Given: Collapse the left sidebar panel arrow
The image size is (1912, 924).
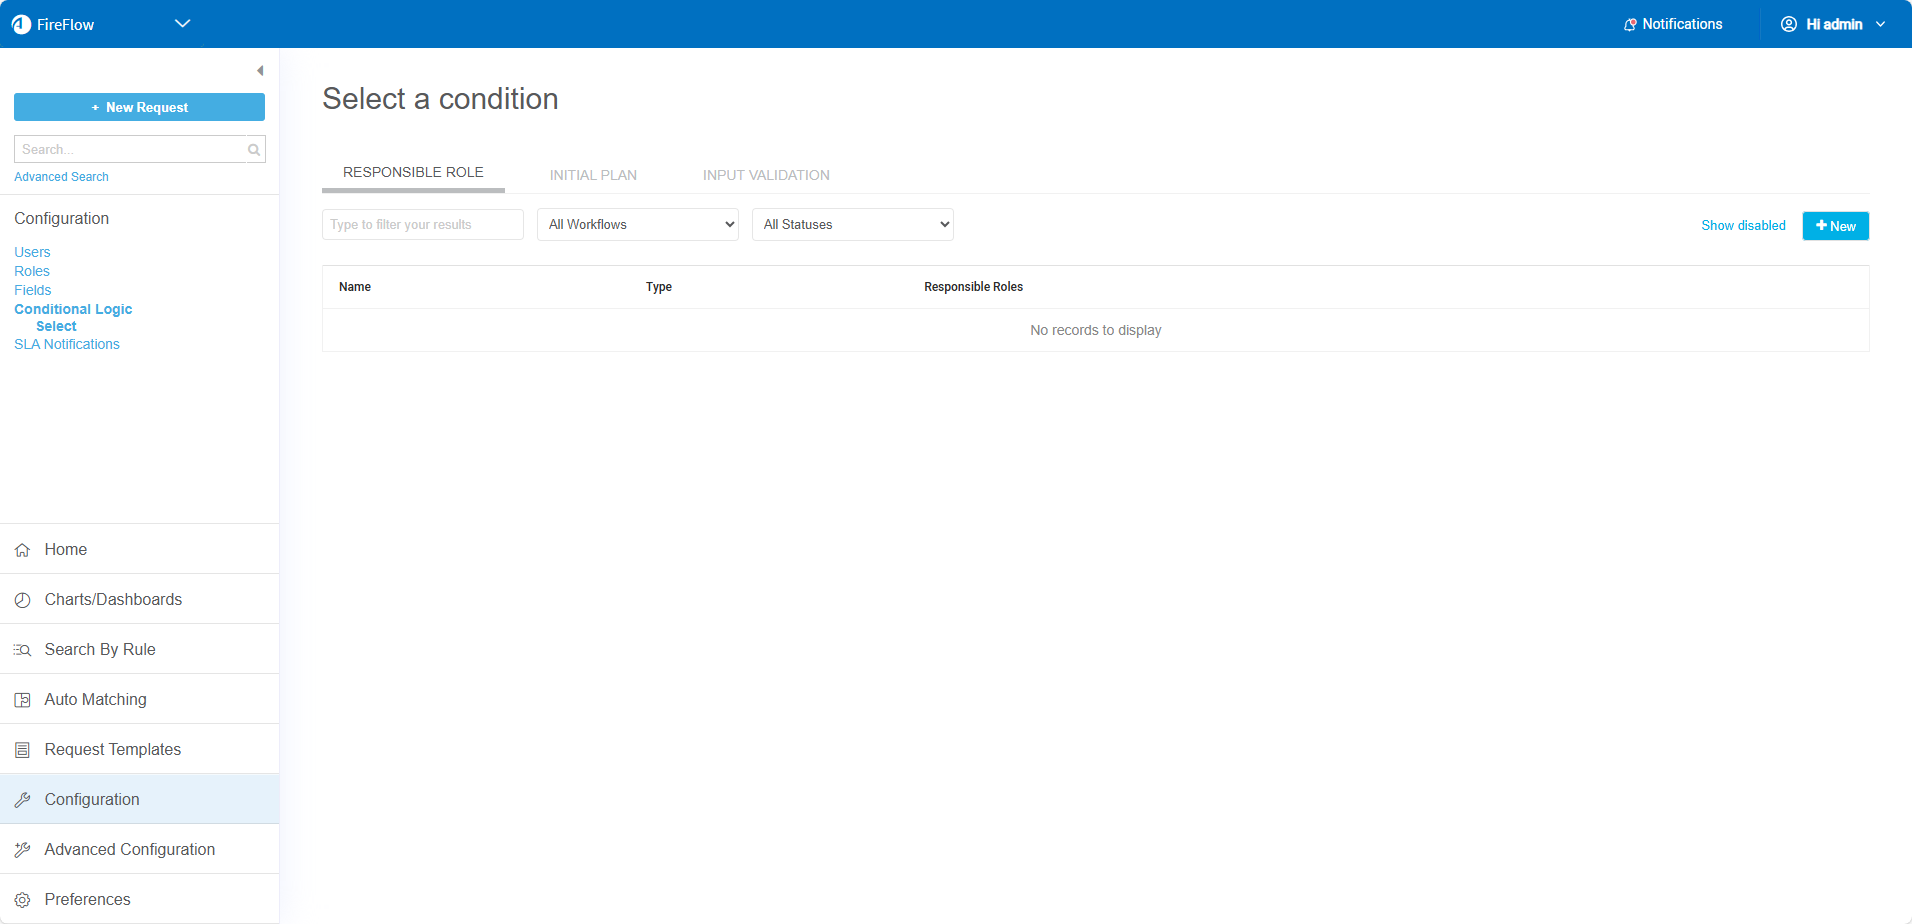Looking at the screenshot, I should coord(260,71).
